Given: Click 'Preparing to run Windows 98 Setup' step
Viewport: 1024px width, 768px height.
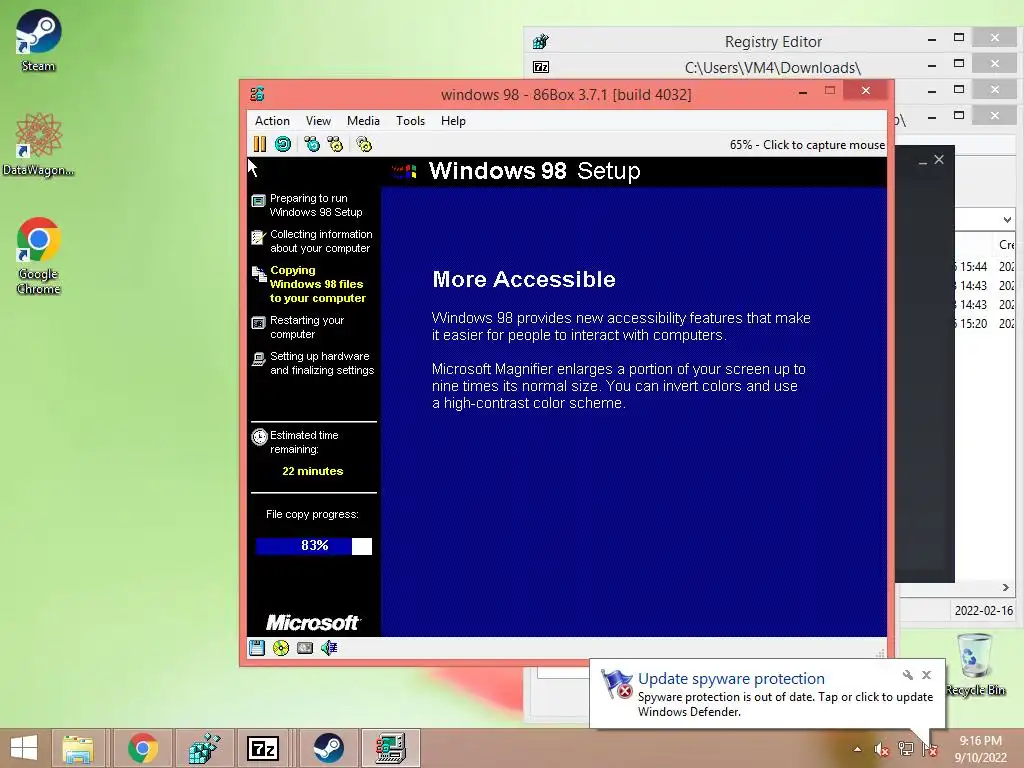Looking at the screenshot, I should point(316,205).
